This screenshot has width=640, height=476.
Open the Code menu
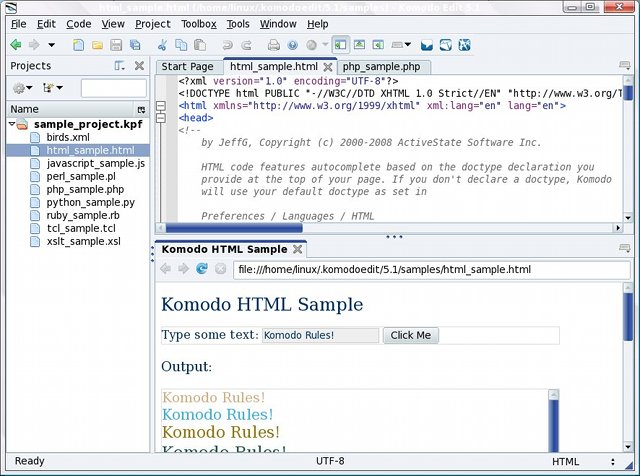pyautogui.click(x=78, y=24)
